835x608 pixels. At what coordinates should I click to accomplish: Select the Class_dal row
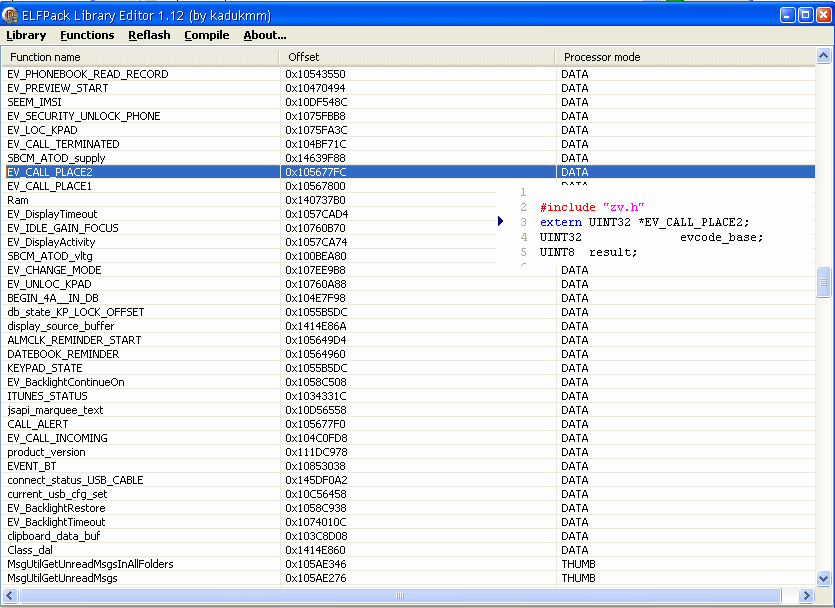pyautogui.click(x=408, y=550)
